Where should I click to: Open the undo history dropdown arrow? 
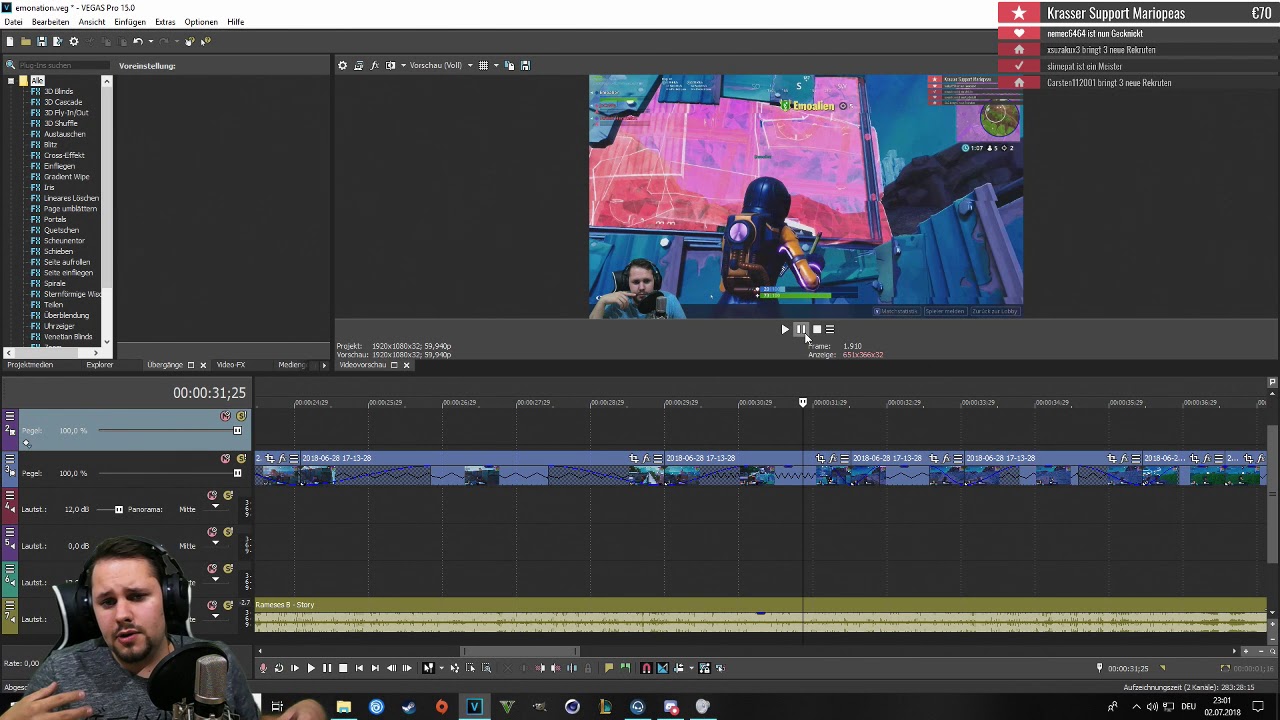click(150, 41)
